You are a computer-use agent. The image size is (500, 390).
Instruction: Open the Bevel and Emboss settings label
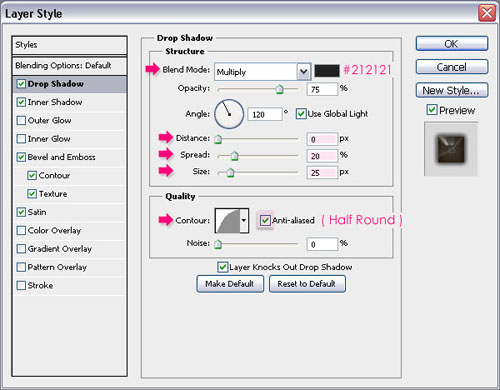click(x=62, y=157)
